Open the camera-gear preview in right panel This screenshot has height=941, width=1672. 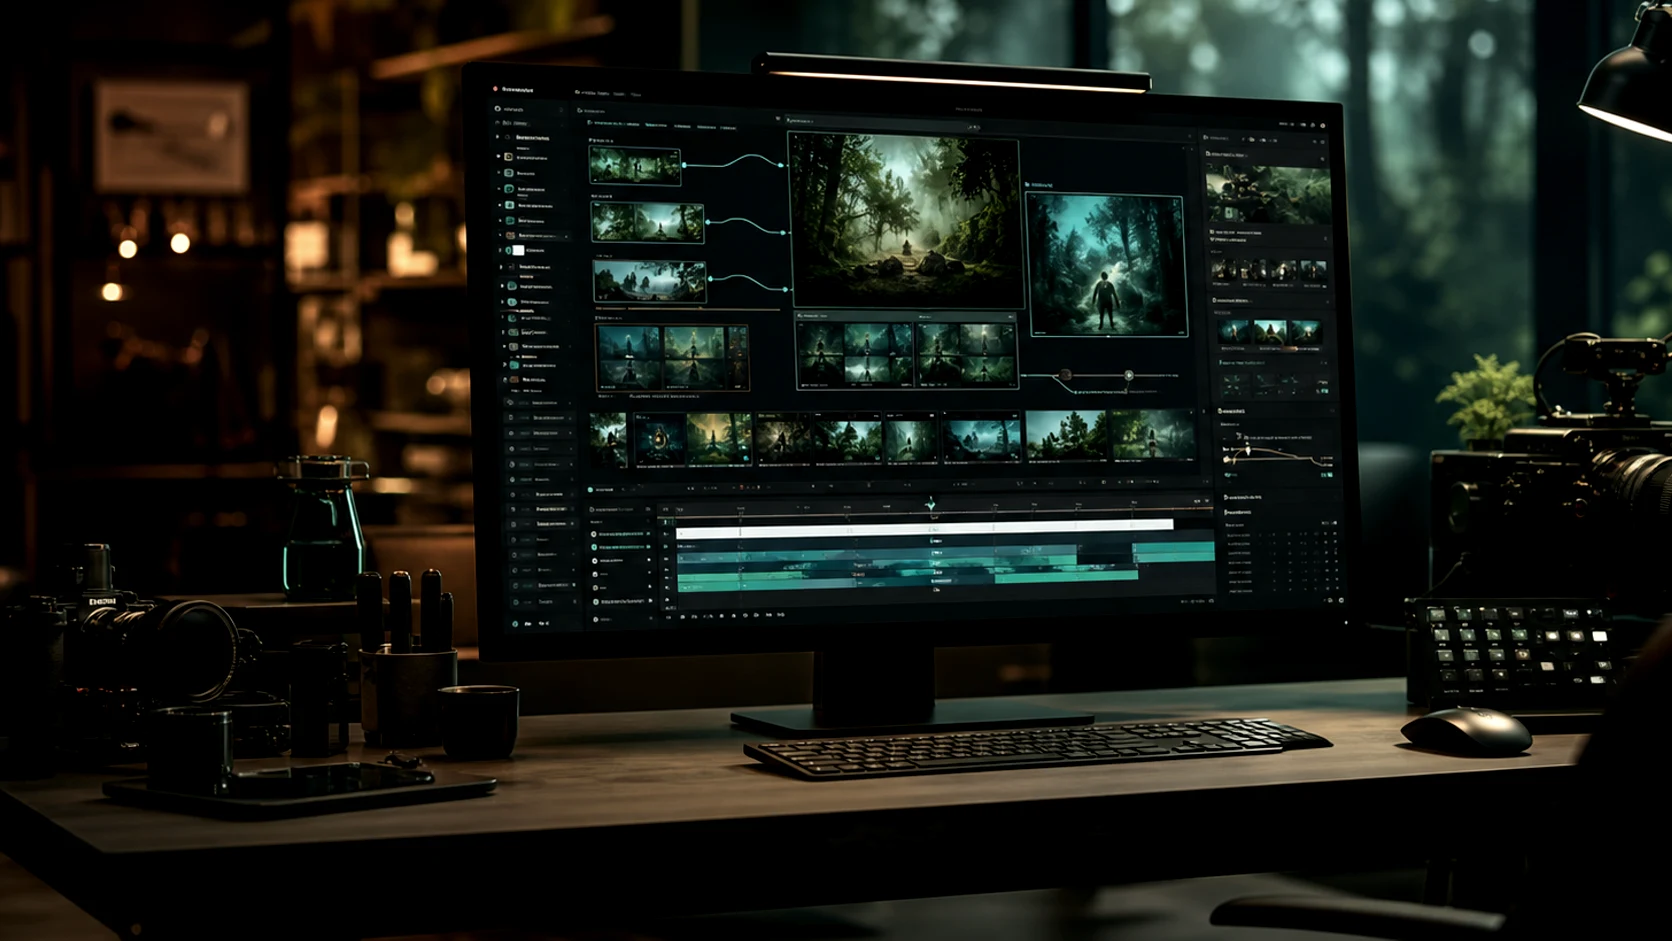[x=1267, y=195]
